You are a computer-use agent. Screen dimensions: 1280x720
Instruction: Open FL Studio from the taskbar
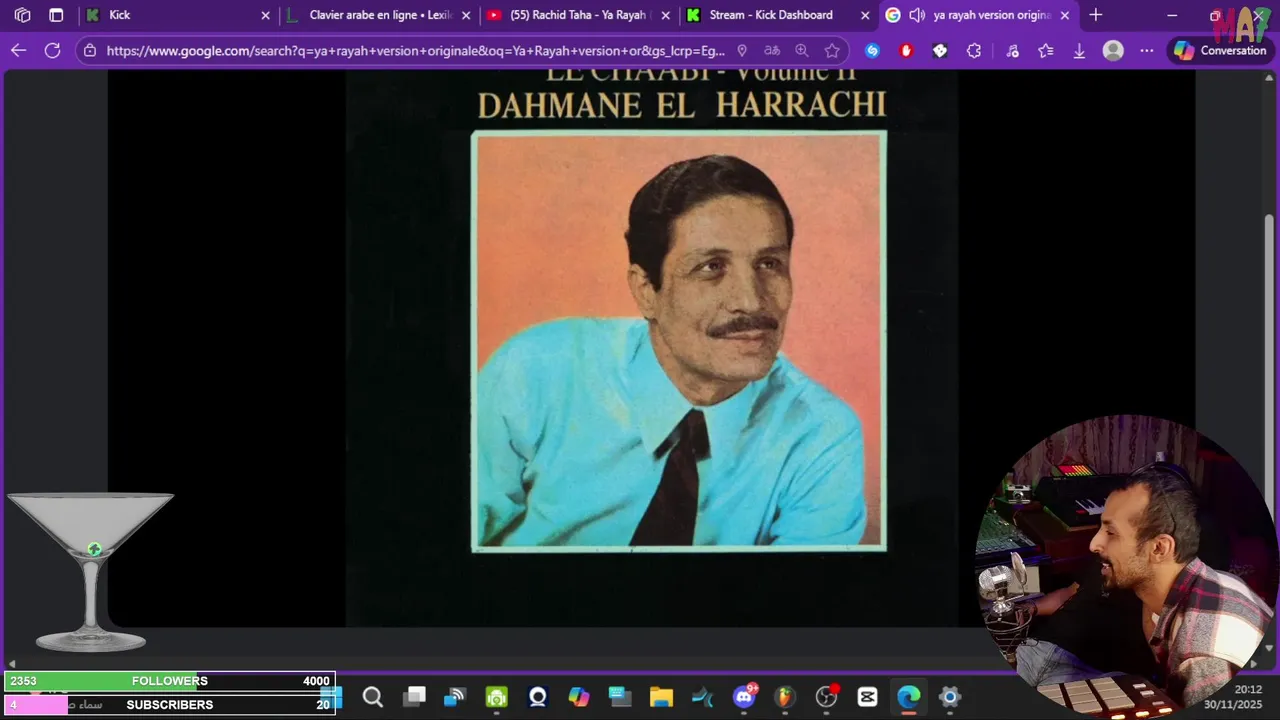[785, 697]
